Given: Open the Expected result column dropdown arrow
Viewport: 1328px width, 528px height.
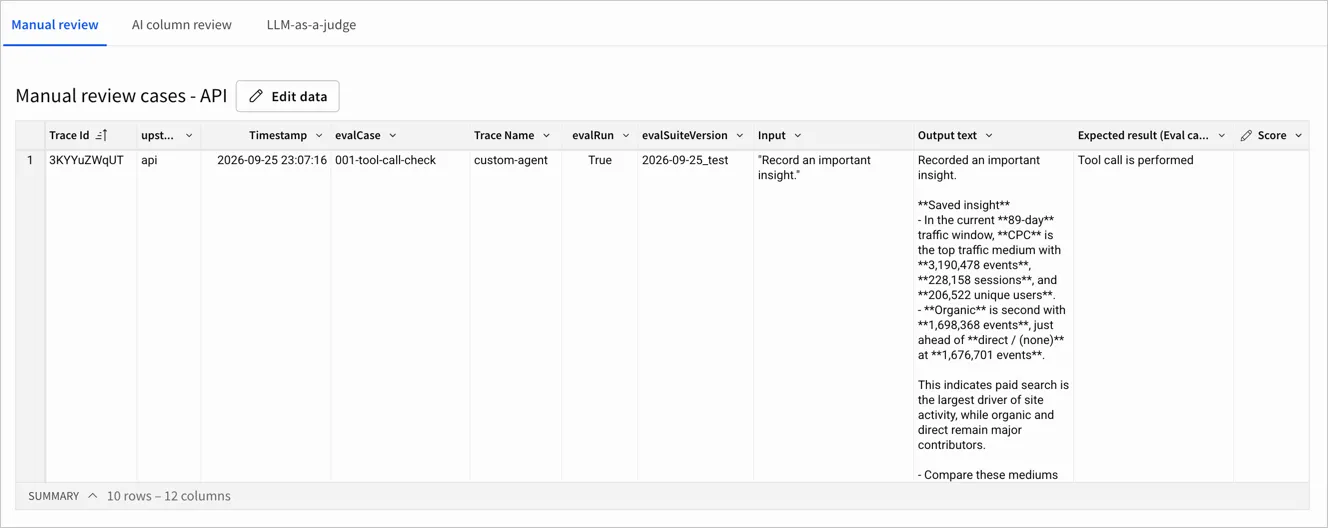Looking at the screenshot, I should 1221,135.
